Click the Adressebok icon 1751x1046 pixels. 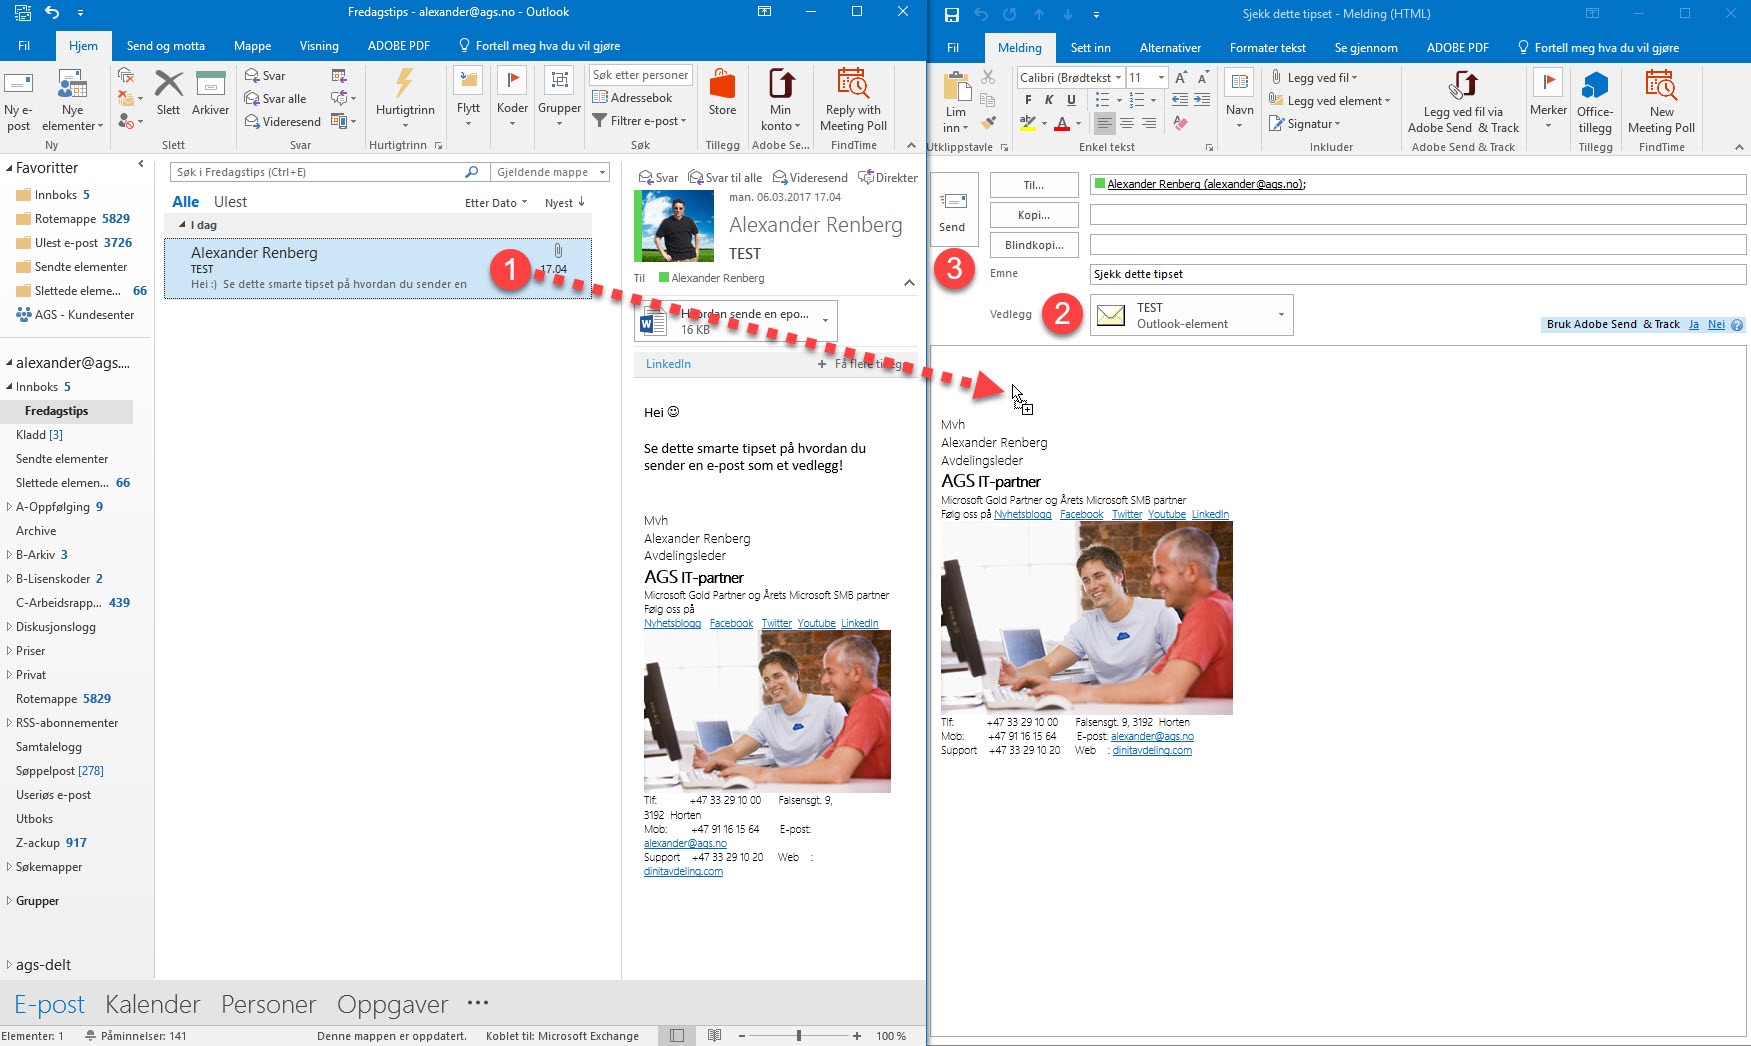[x=601, y=98]
